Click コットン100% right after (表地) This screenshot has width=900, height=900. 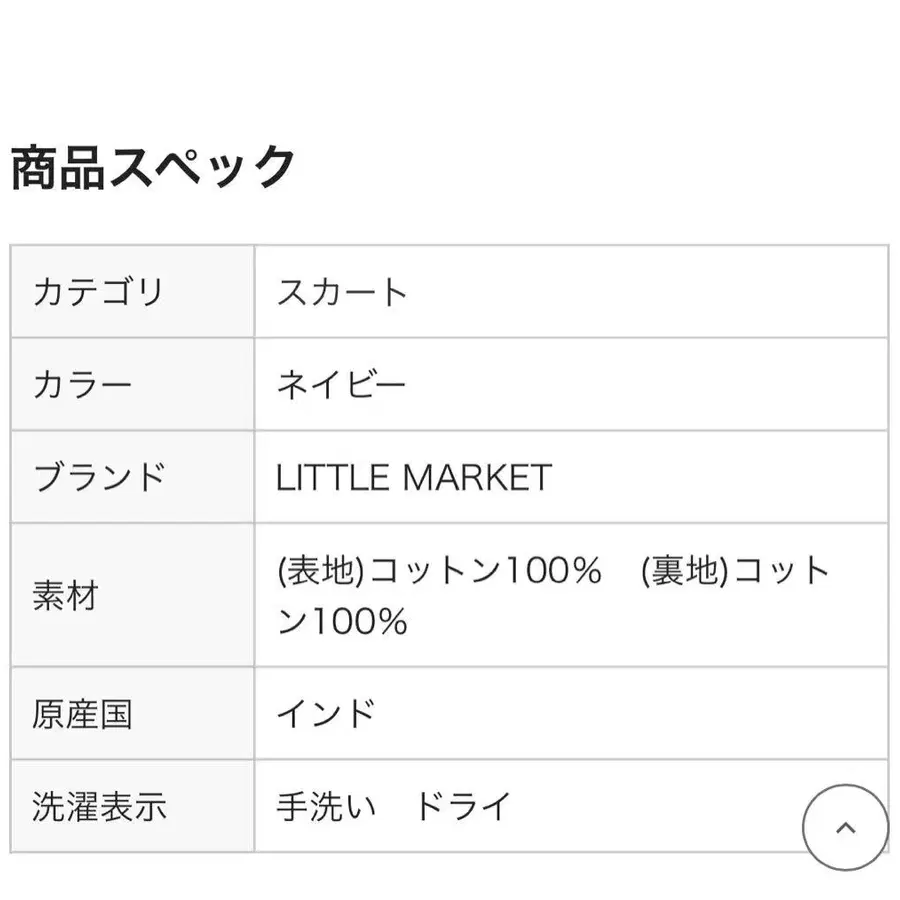(x=485, y=572)
